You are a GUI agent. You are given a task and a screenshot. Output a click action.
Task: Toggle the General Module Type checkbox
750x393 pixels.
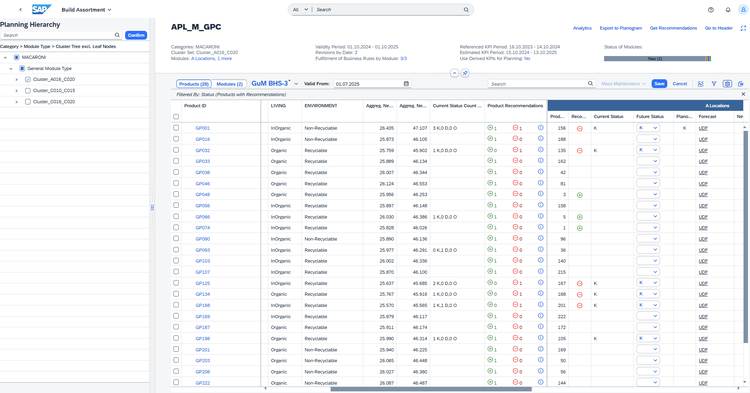point(22,68)
